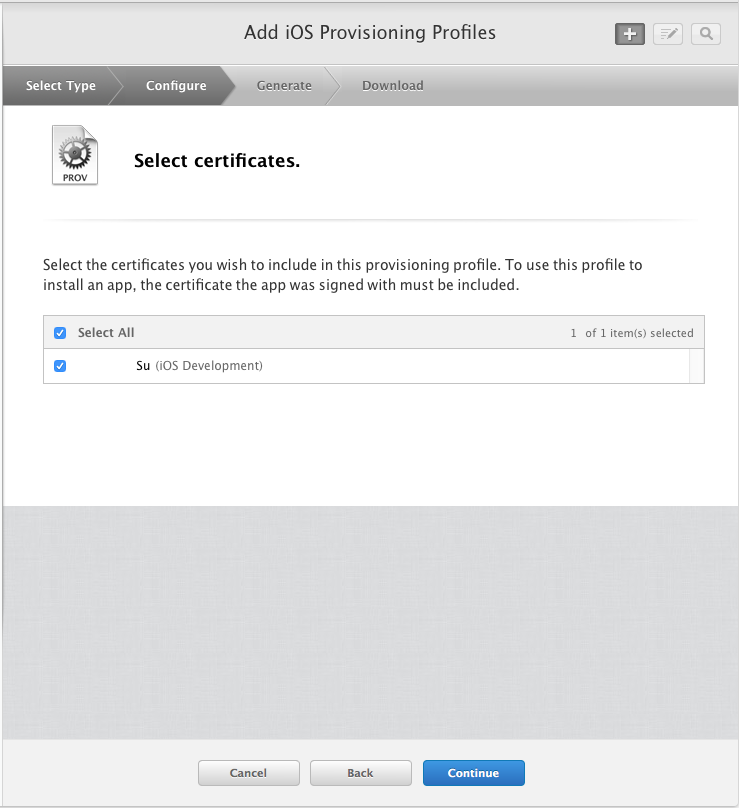739x808 pixels.
Task: Click the Add iOS Provisioning Profiles title
Action: click(x=370, y=32)
